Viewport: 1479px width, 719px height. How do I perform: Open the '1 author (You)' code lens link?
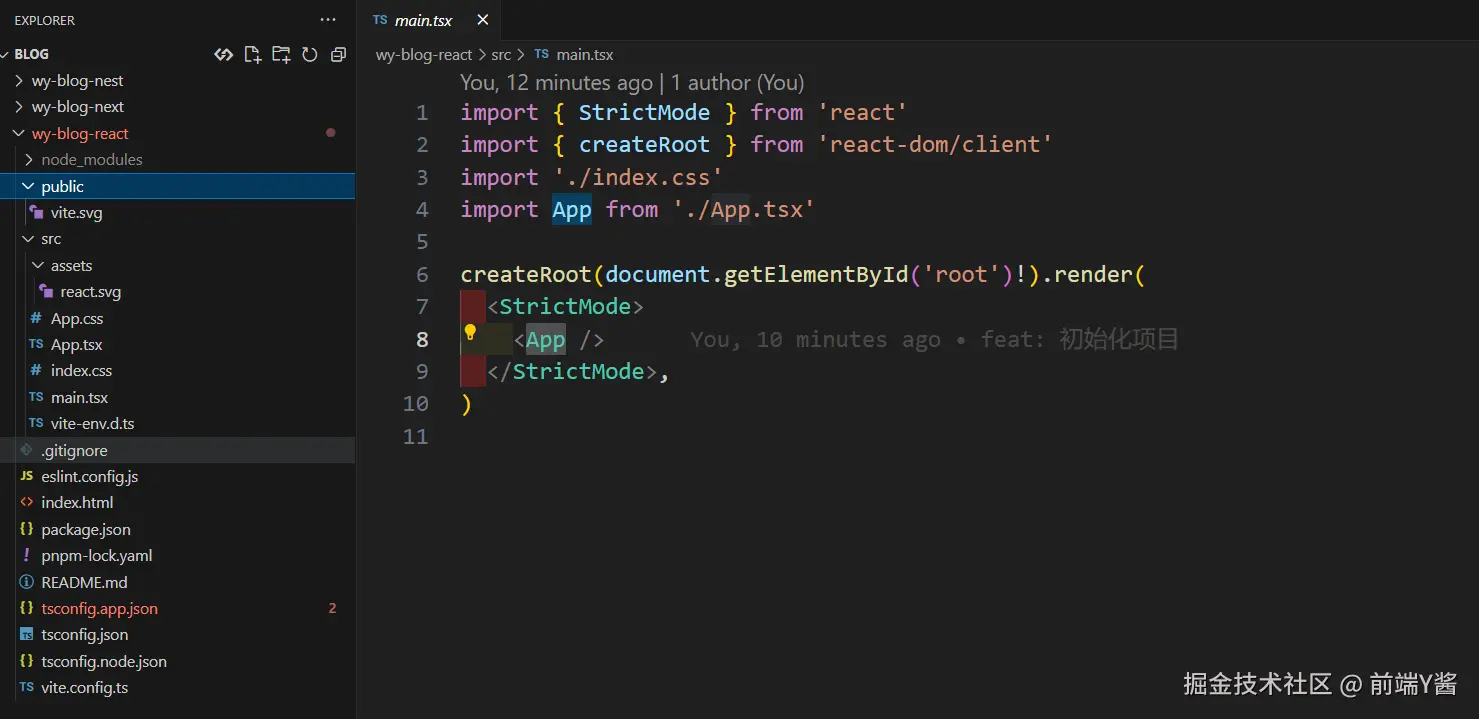tap(737, 83)
